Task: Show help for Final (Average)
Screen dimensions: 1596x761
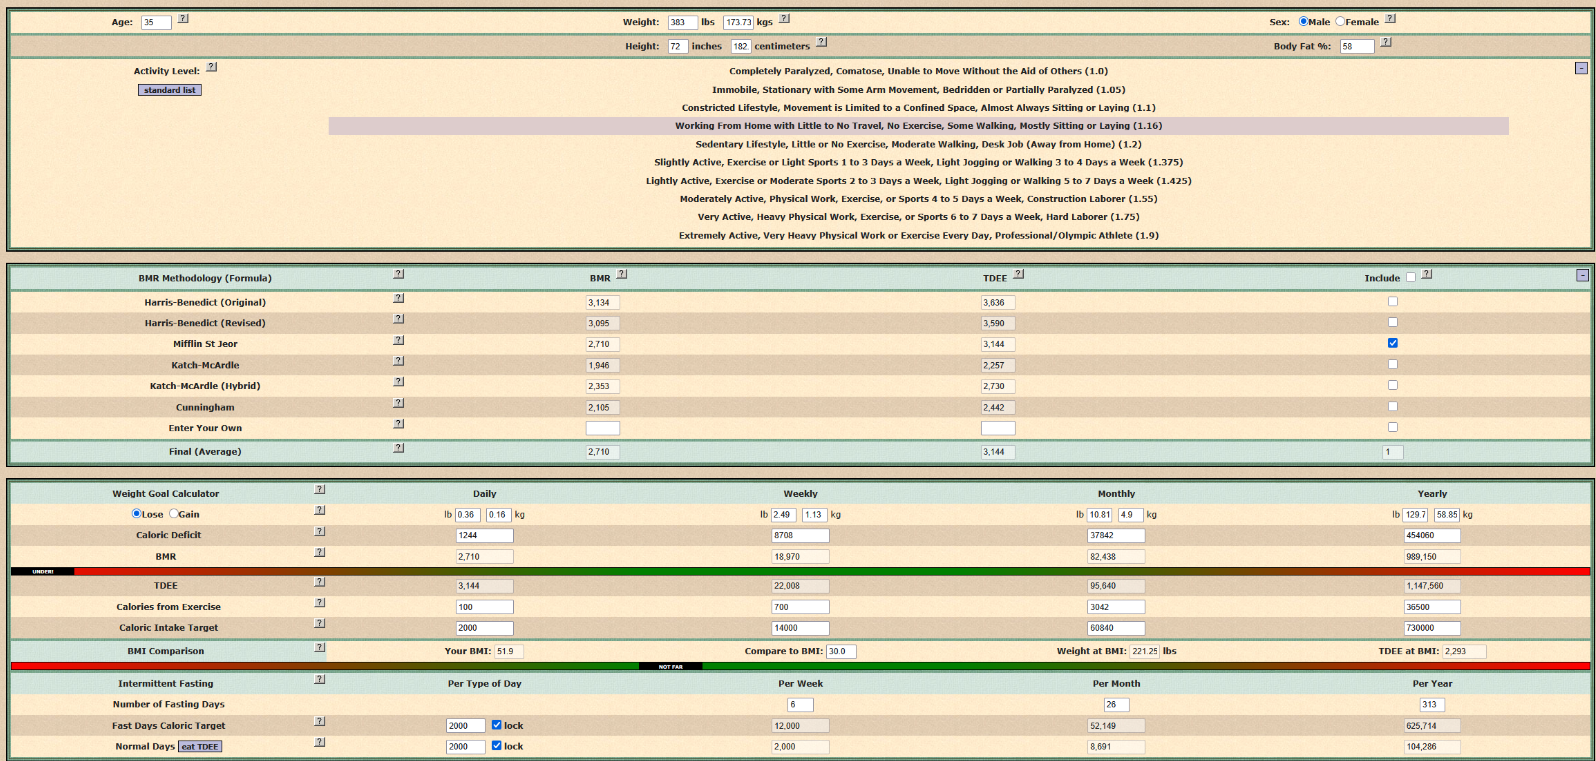Action: pyautogui.click(x=398, y=448)
